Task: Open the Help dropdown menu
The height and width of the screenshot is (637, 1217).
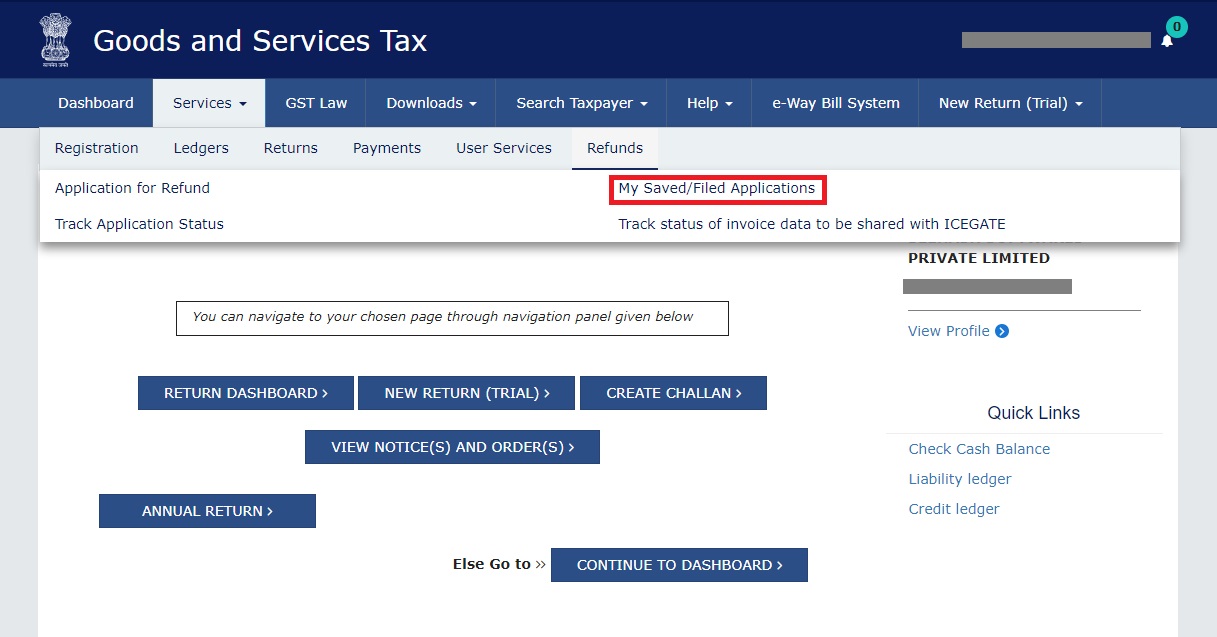Action: (x=708, y=102)
